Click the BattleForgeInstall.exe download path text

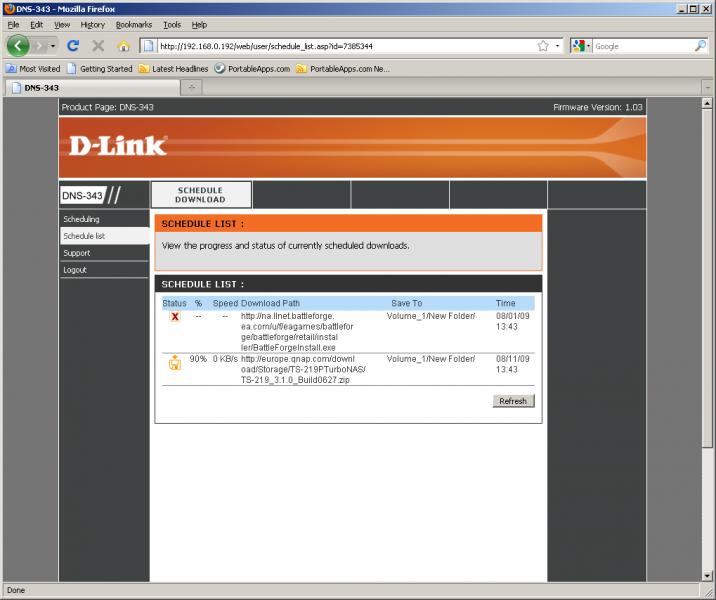(297, 332)
